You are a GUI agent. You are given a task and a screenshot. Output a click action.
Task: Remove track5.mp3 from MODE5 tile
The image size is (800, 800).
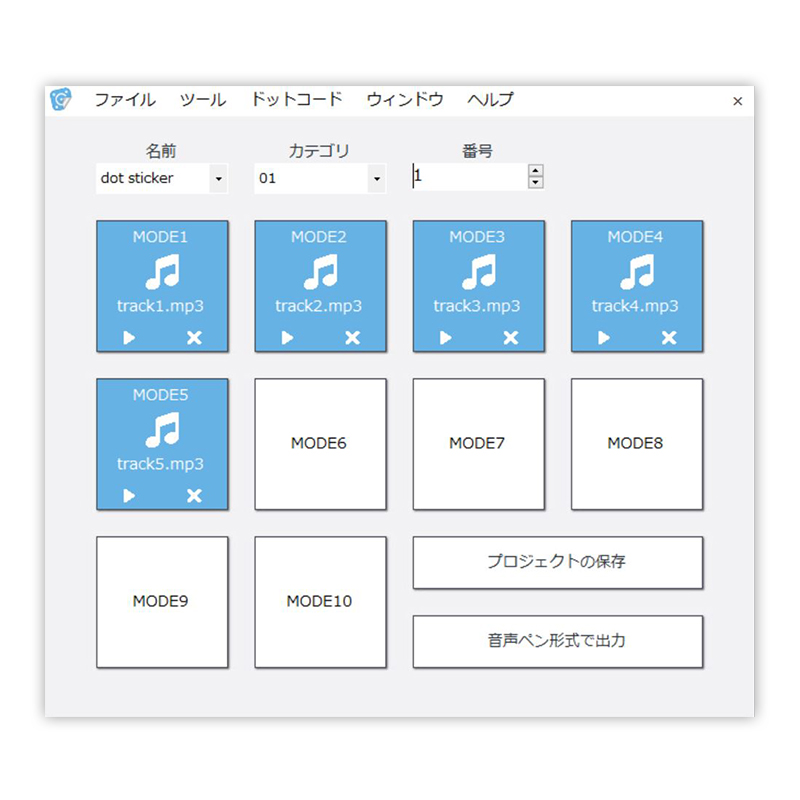point(194,496)
